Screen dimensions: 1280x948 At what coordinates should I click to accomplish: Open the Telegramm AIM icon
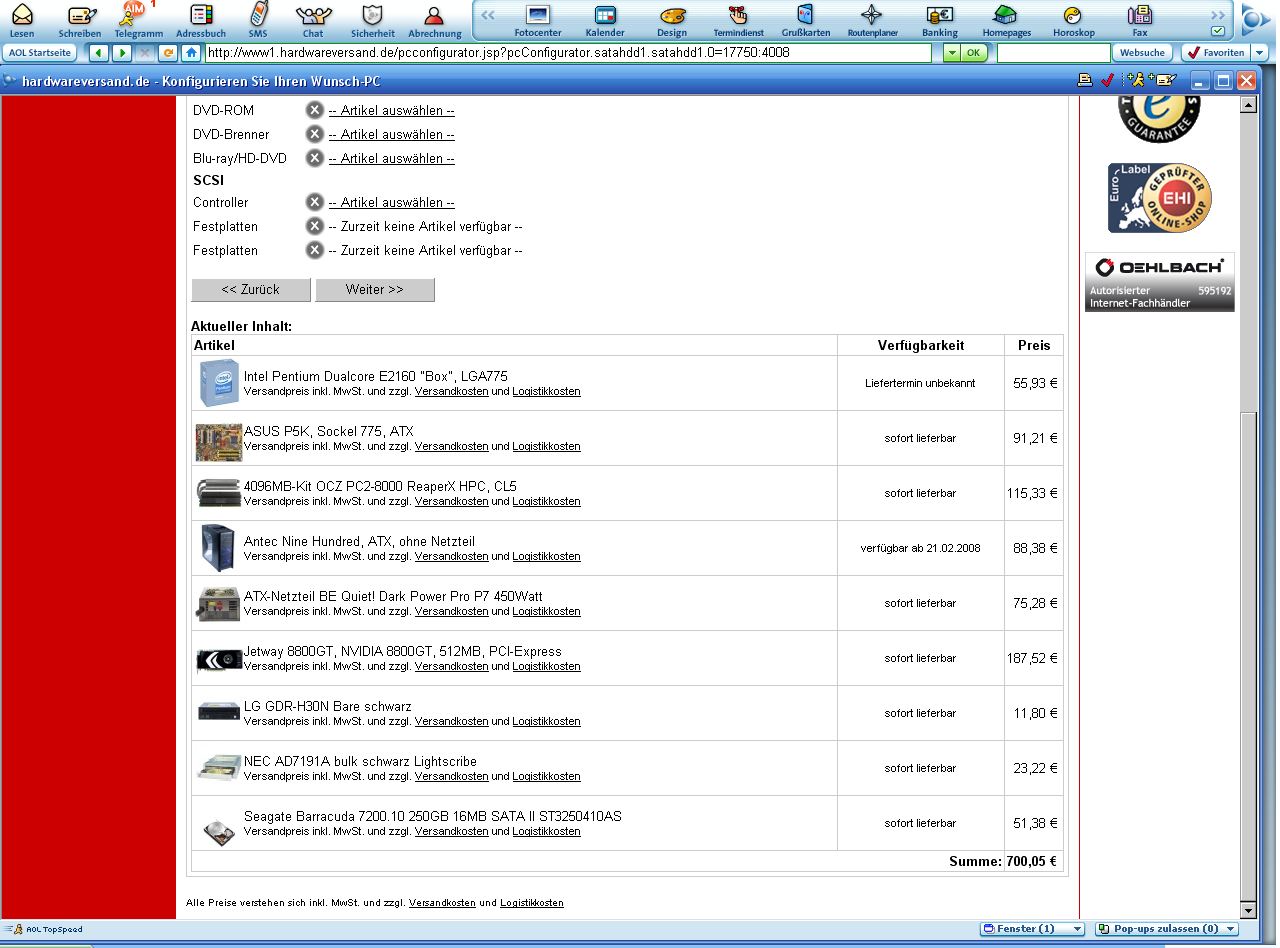point(138,19)
